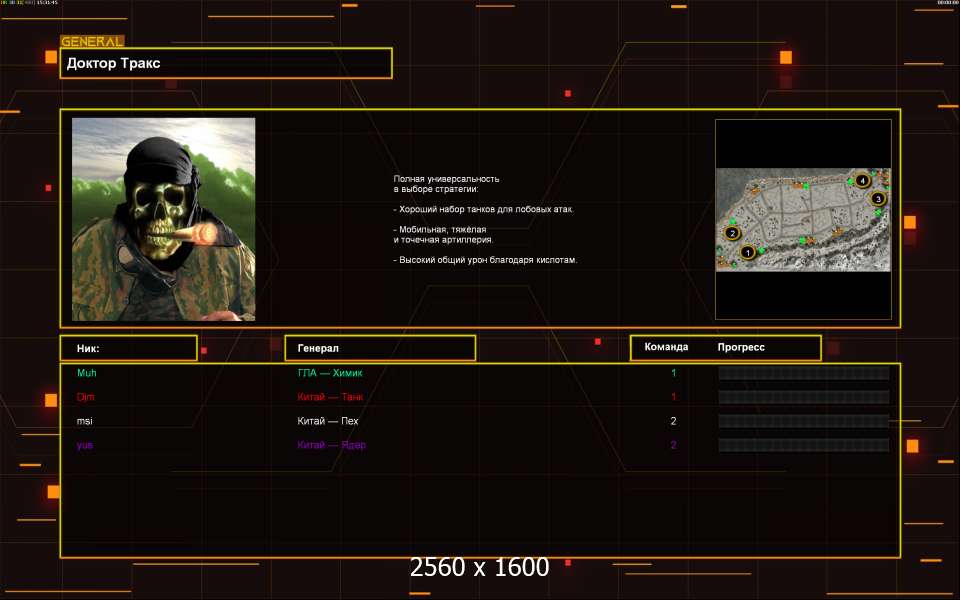Click start position marker 3 on minimap
The width and height of the screenshot is (960, 600).
tap(878, 199)
